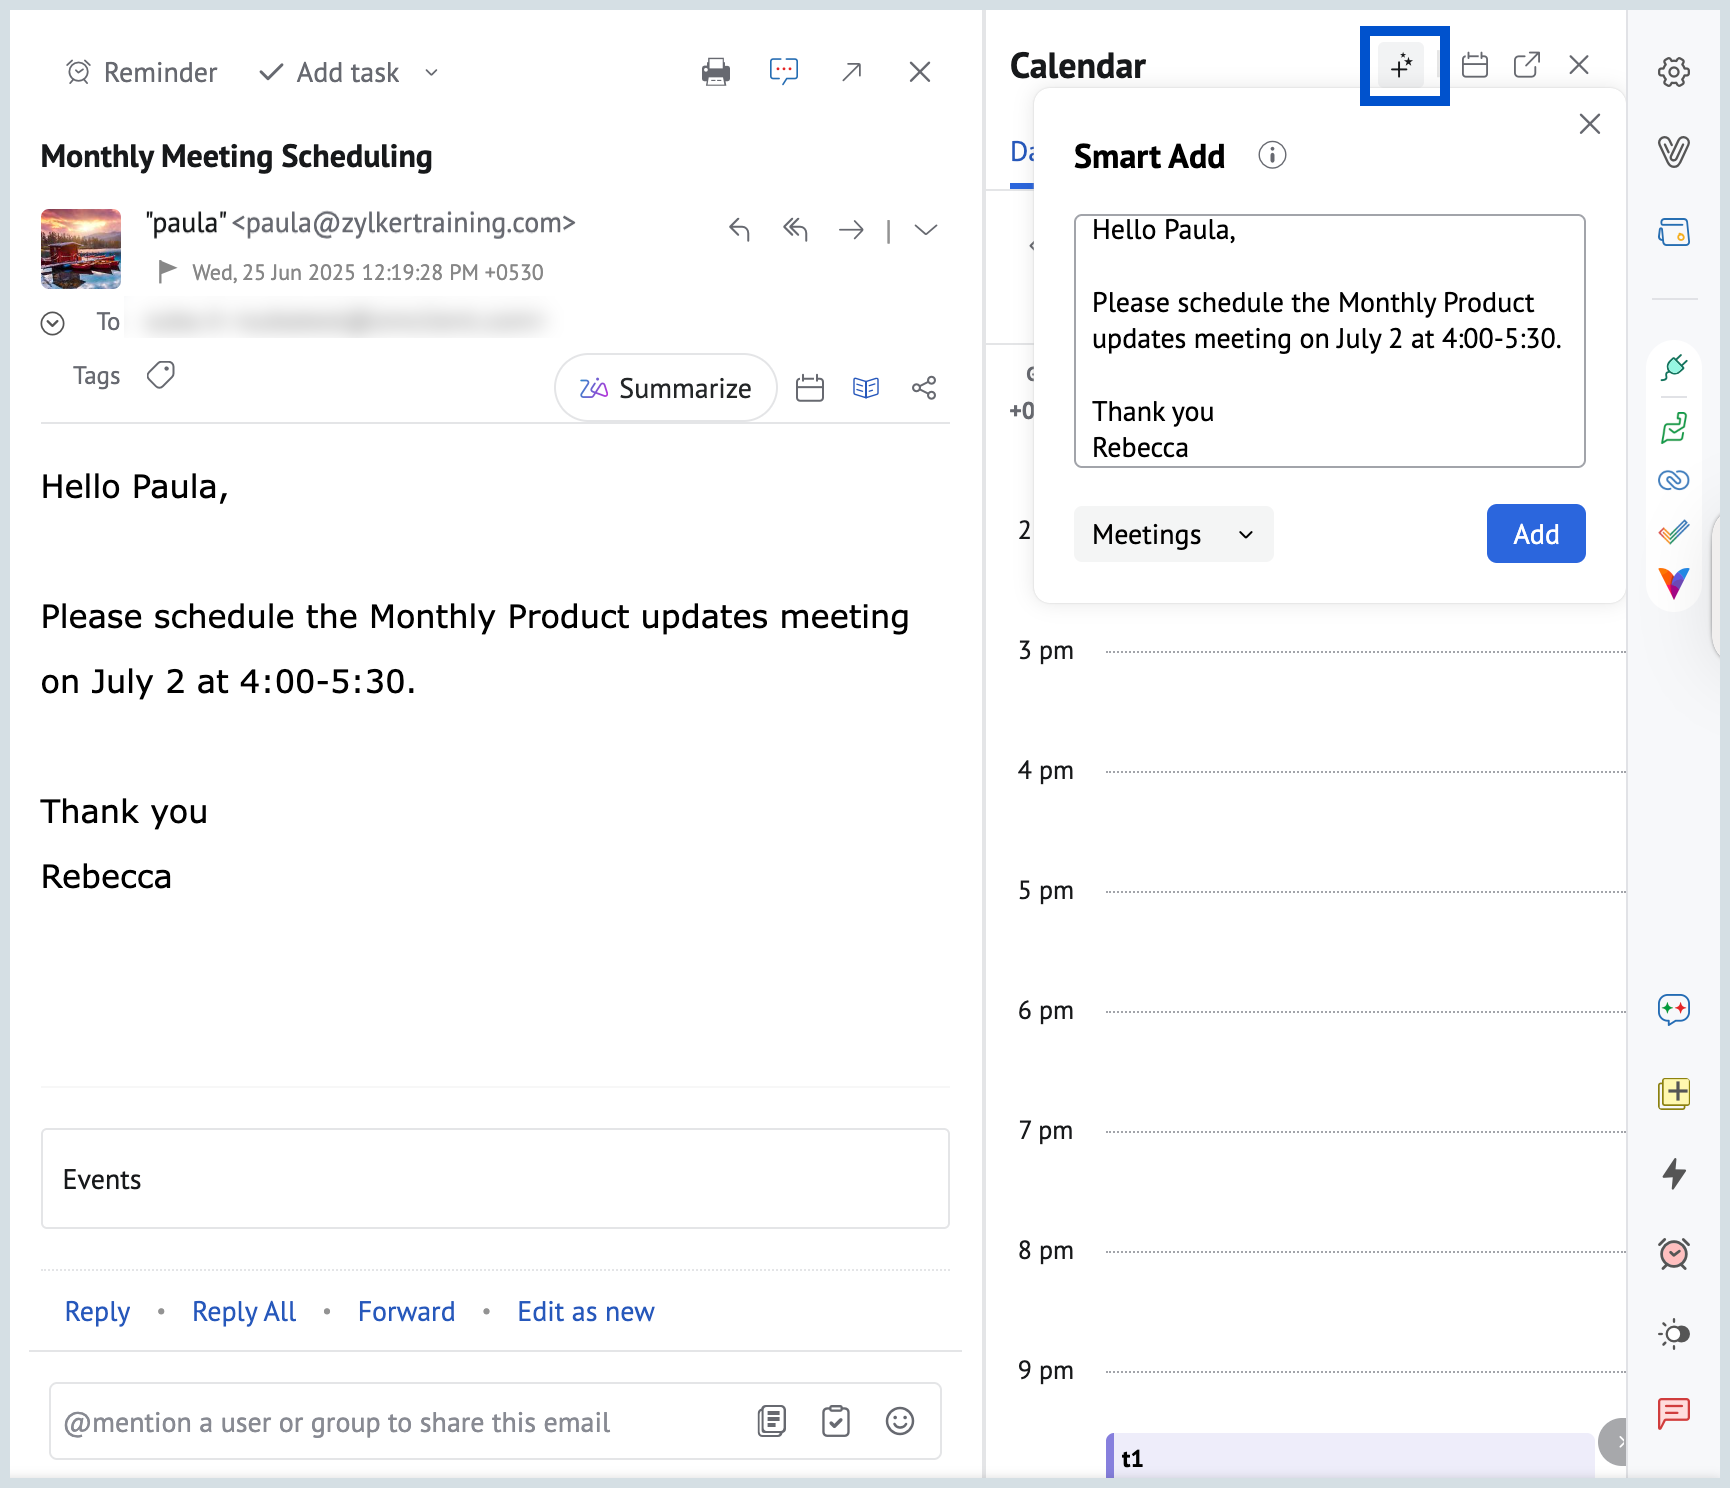Click the Reply All link
Viewport: 1730px width, 1488px height.
click(244, 1311)
